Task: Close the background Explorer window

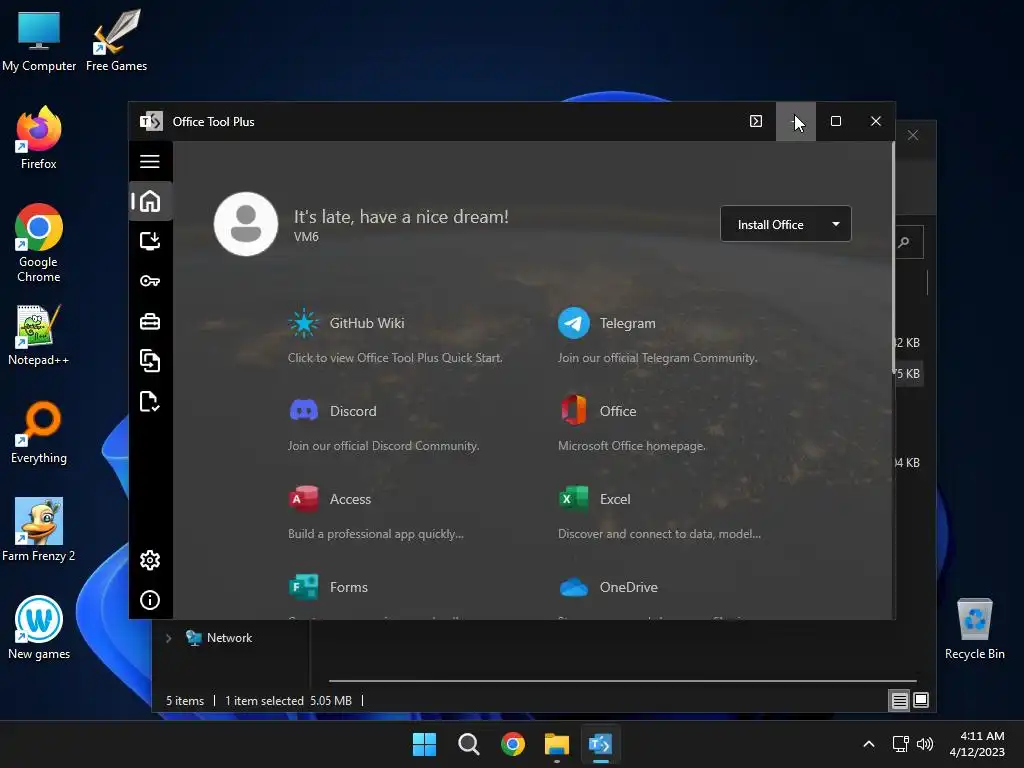Action: [913, 135]
